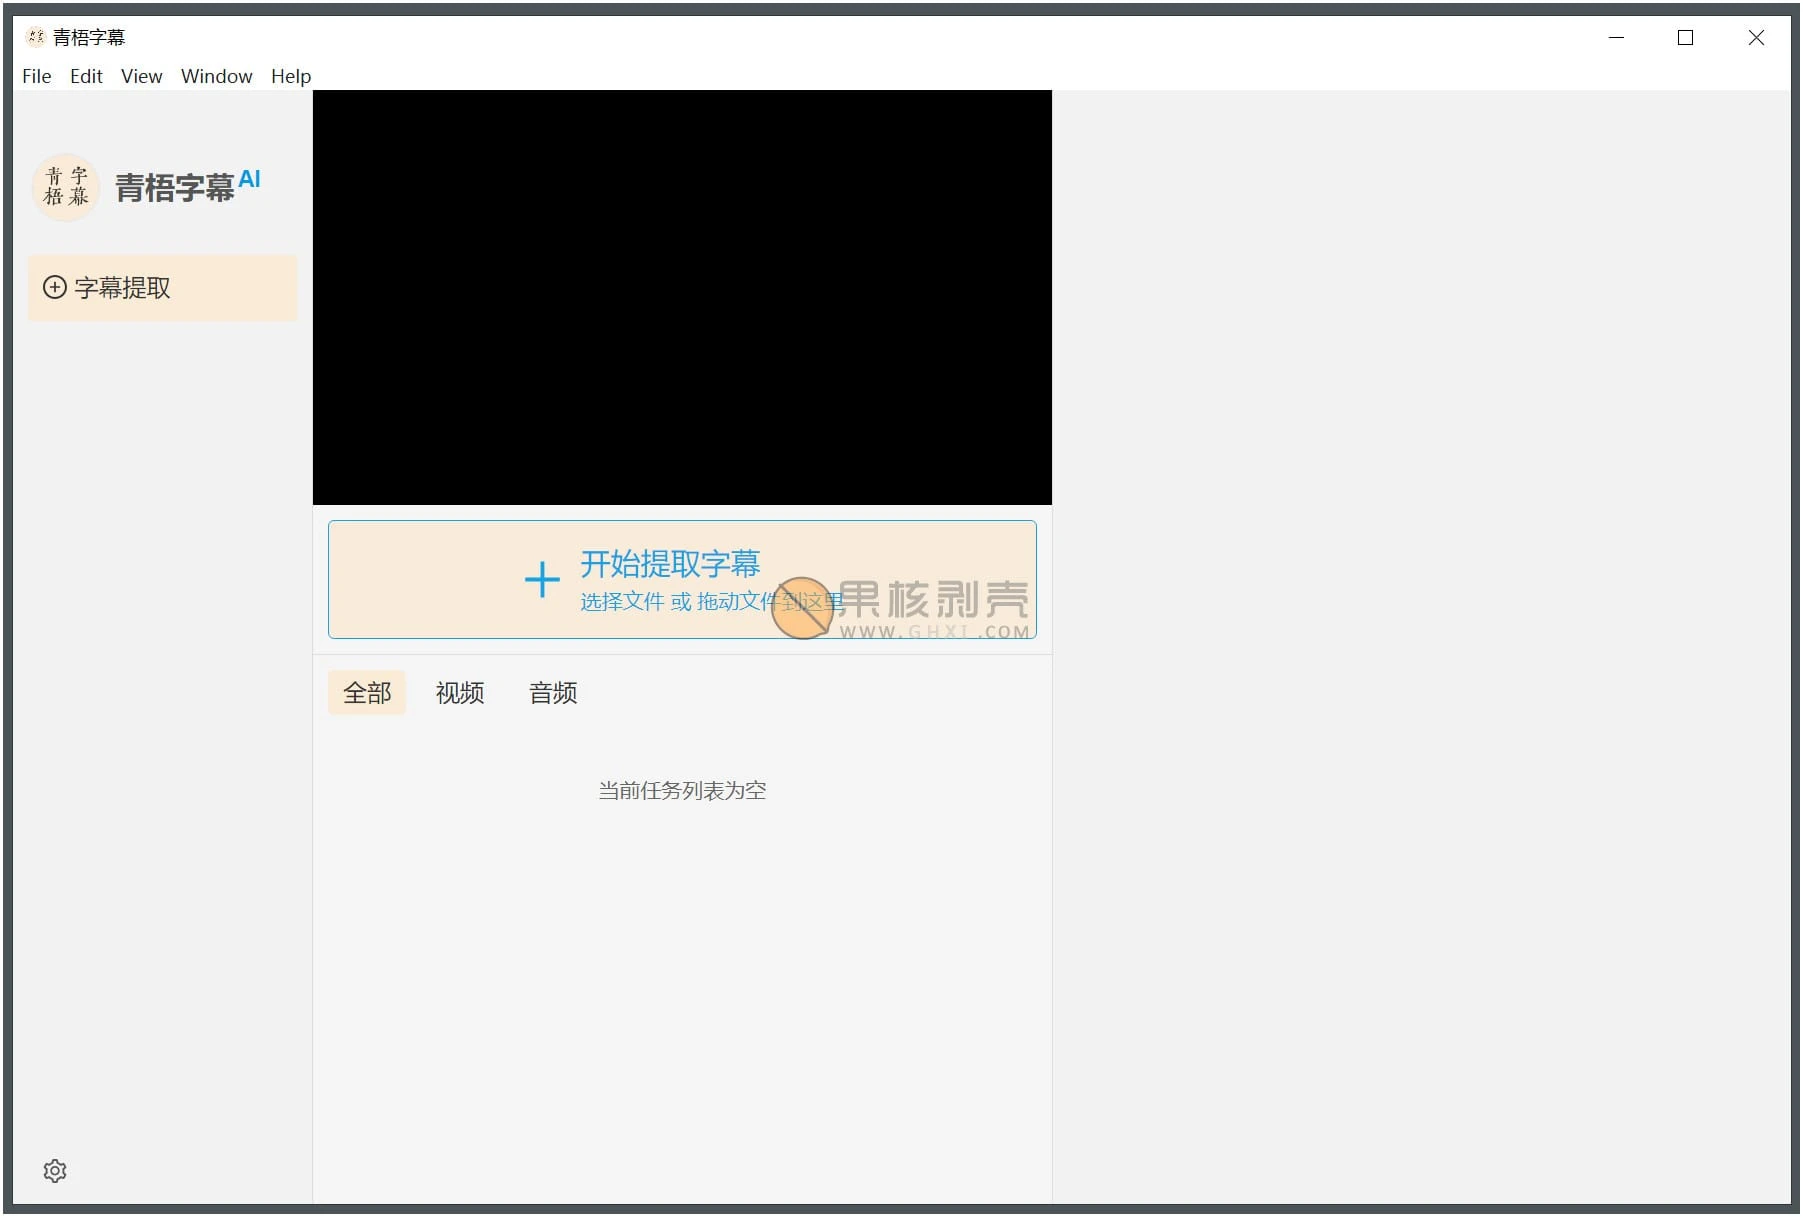Click the black video preview area

[682, 297]
